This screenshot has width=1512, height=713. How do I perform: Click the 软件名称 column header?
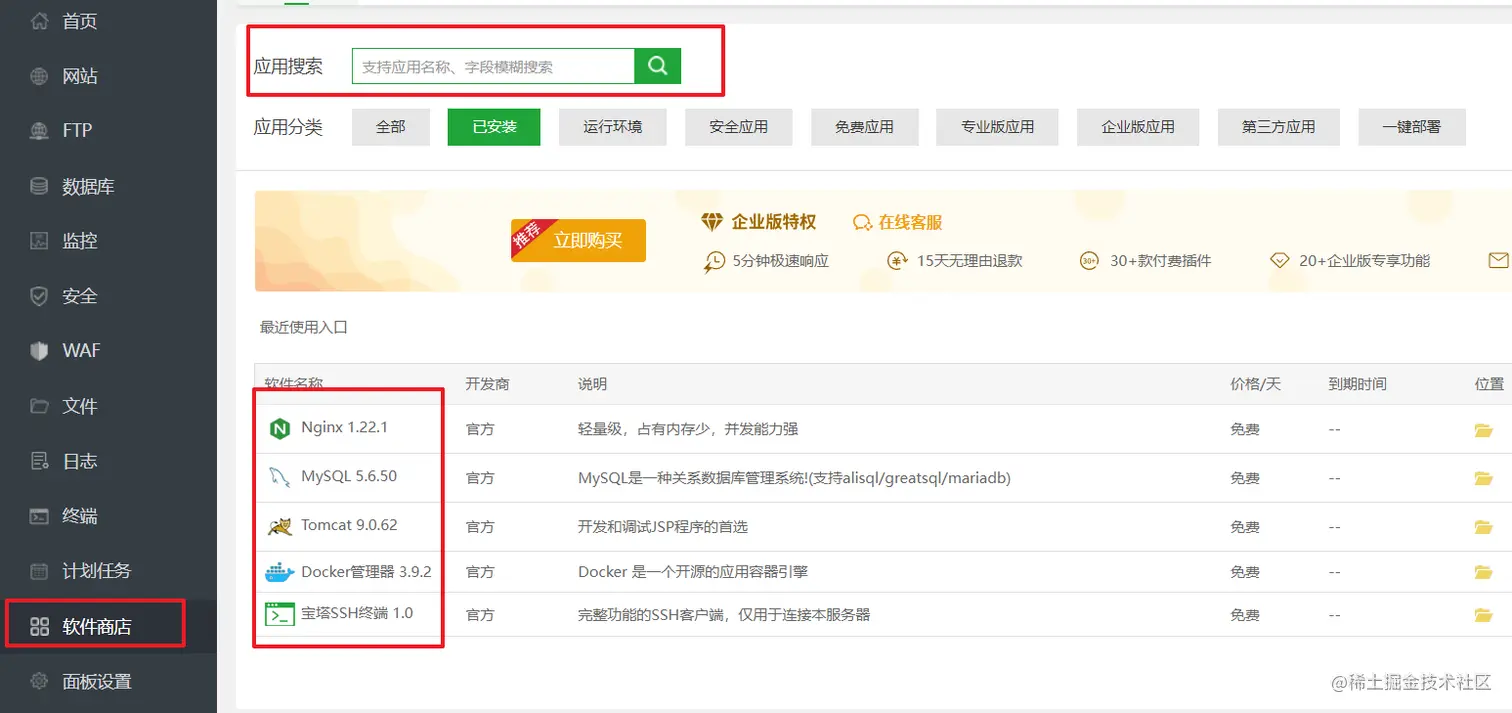[294, 384]
